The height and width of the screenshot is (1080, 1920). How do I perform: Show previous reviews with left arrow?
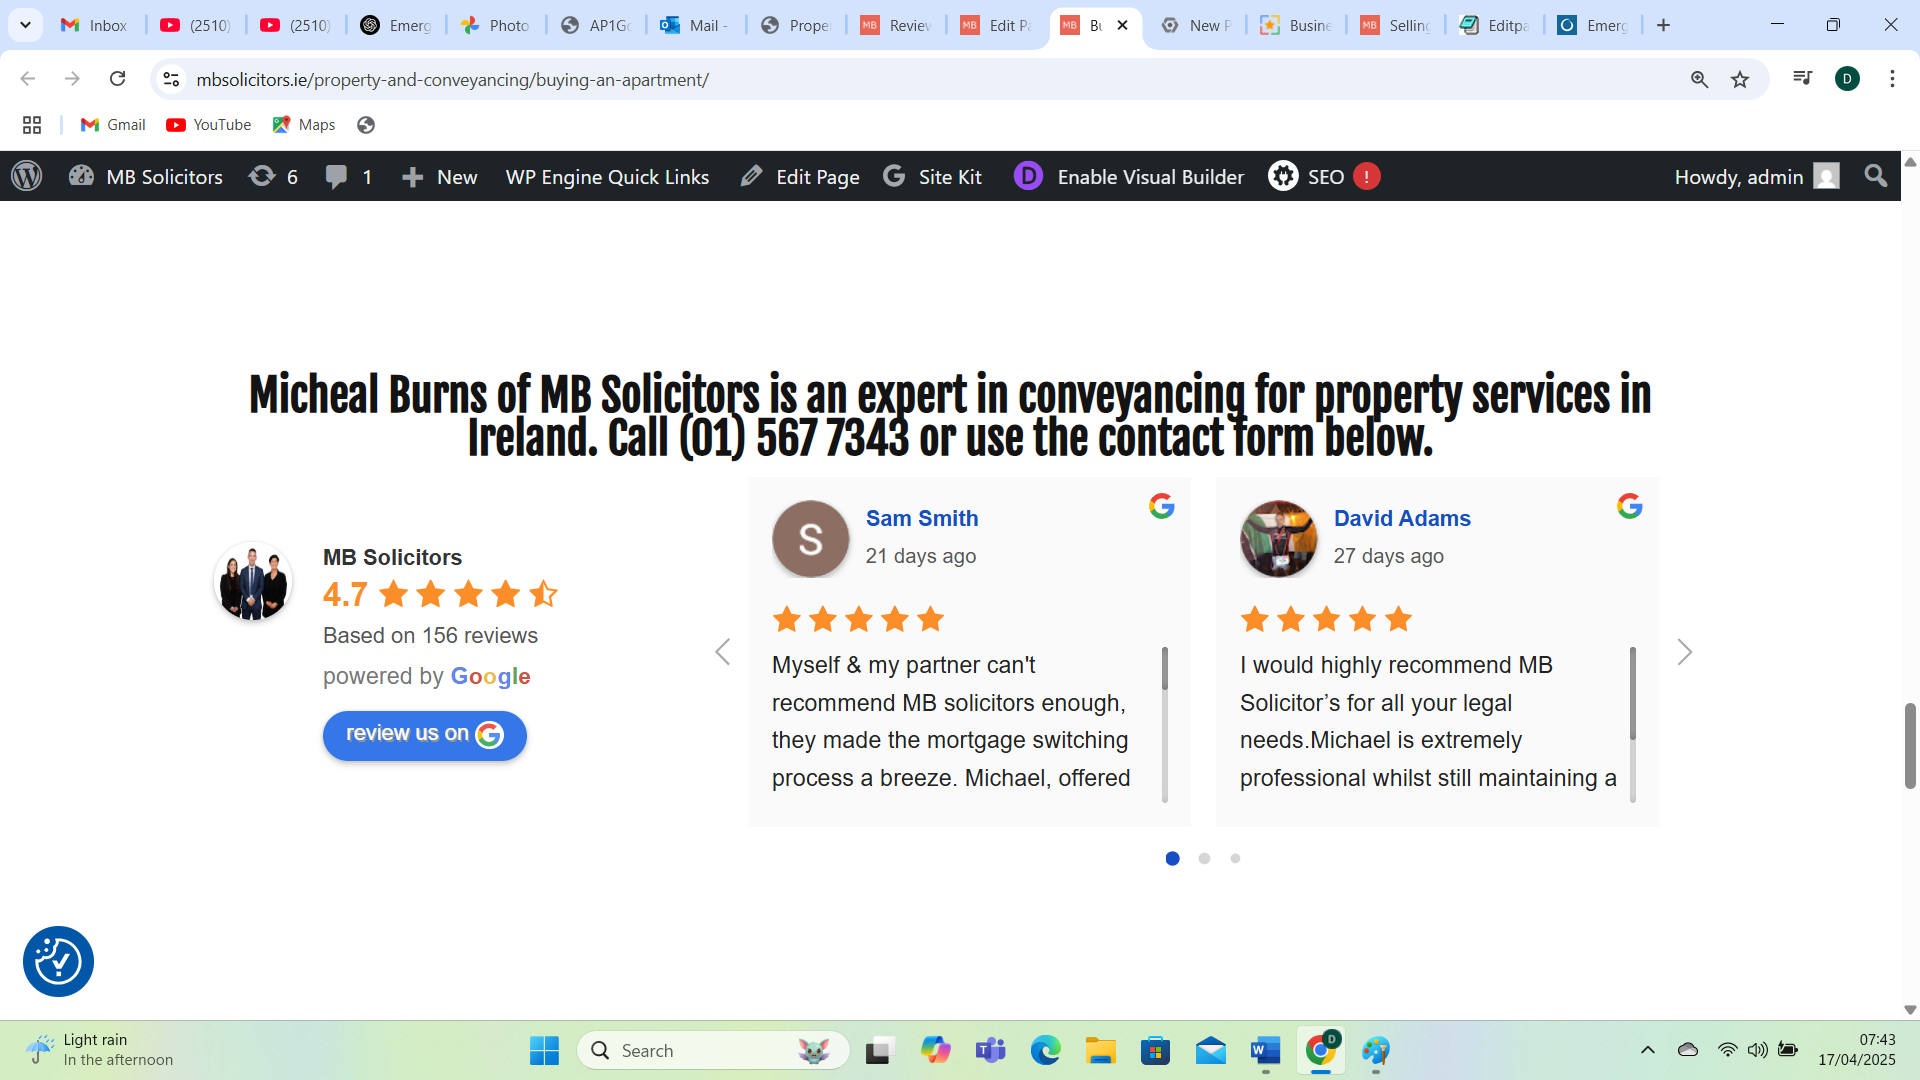tap(722, 652)
